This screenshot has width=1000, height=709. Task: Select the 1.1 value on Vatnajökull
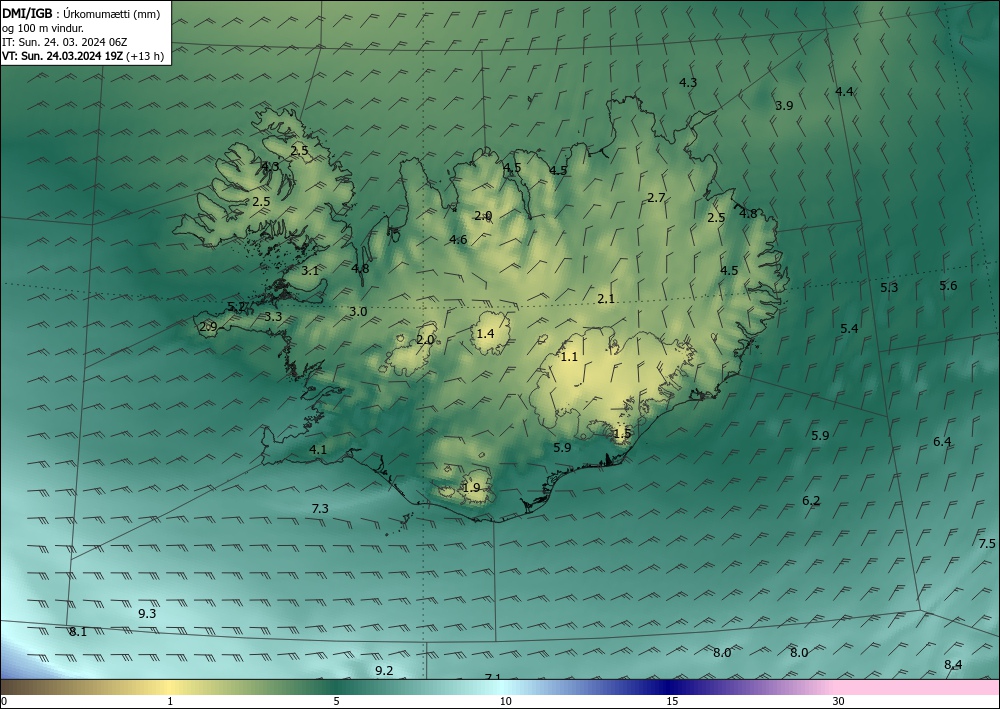569,357
